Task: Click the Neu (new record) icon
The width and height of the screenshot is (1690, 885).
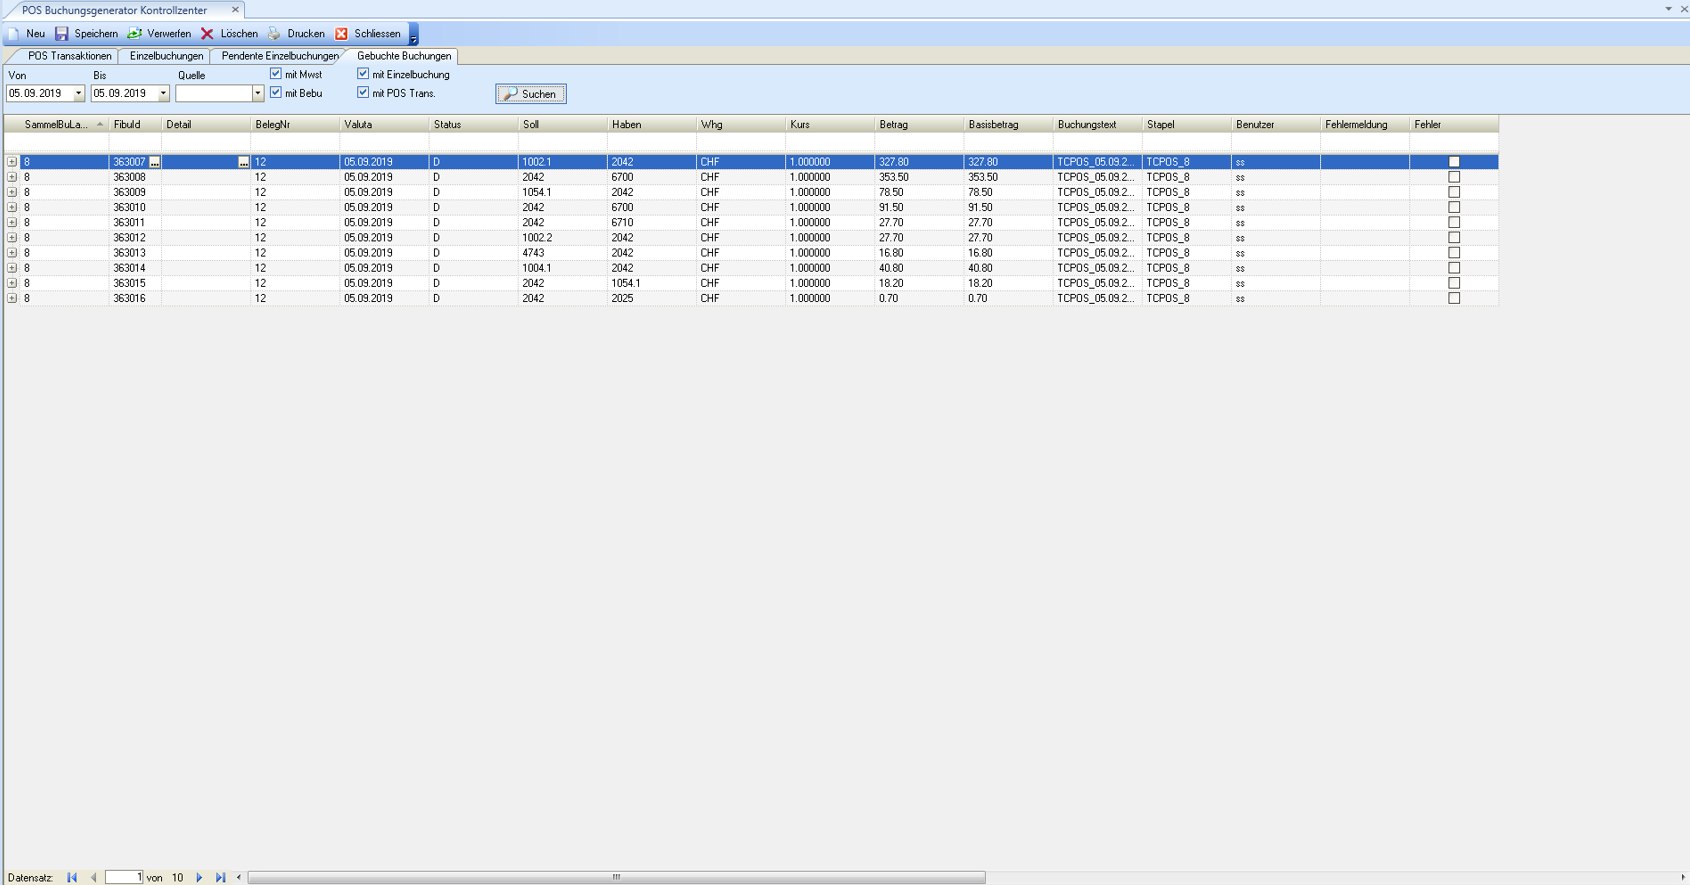Action: click(x=14, y=34)
